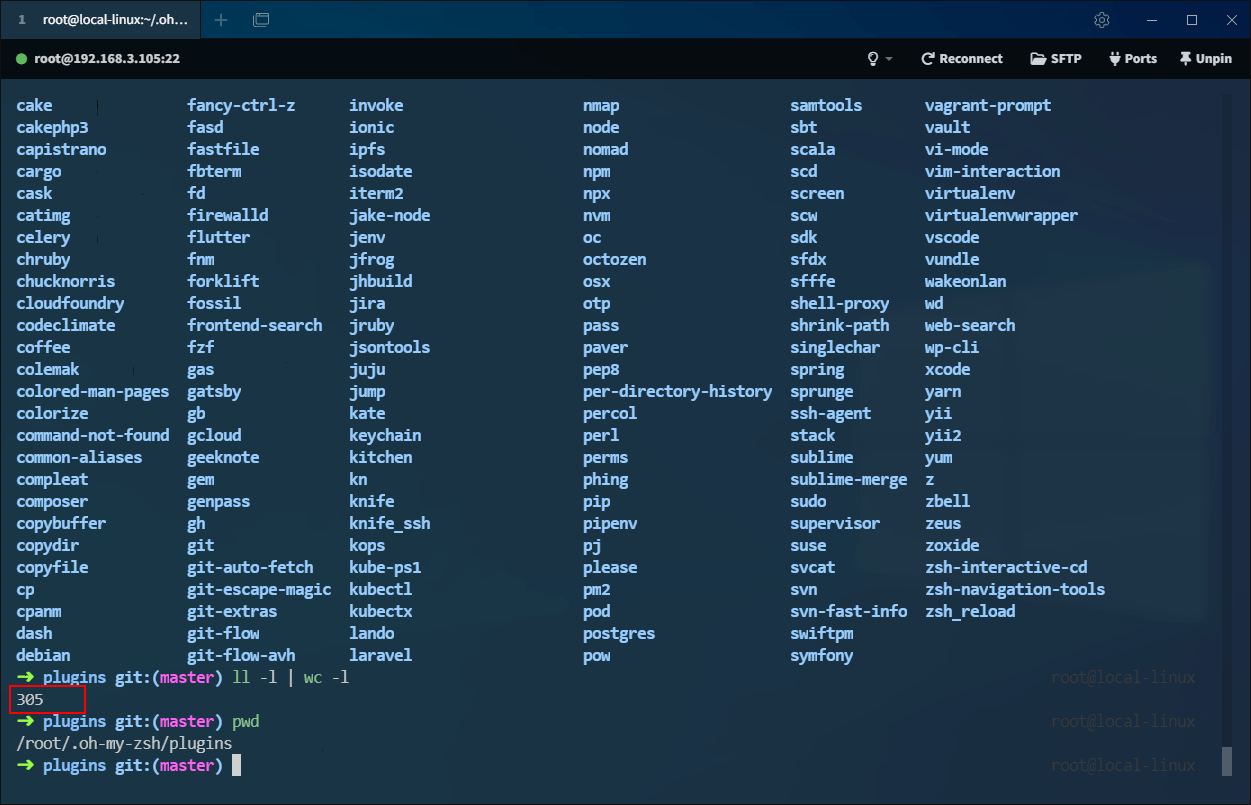Click the root@192.168.3.105:22 host label
1251x805 pixels.
pos(106,59)
